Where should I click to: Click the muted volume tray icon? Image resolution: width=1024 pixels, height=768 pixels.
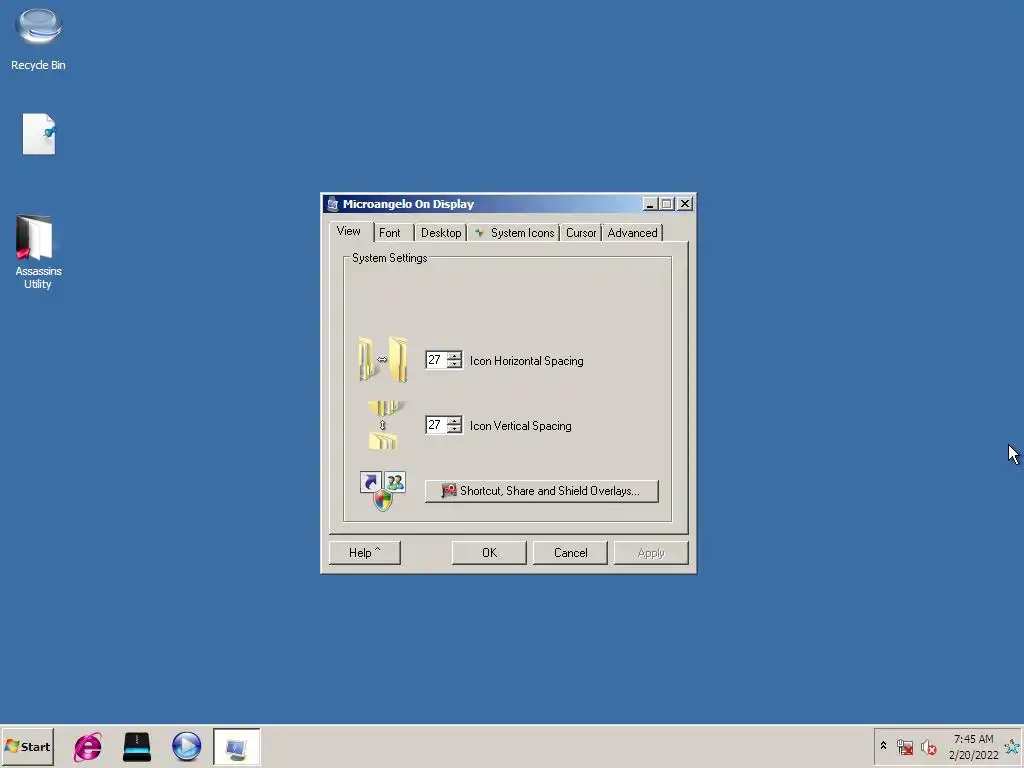pos(928,746)
